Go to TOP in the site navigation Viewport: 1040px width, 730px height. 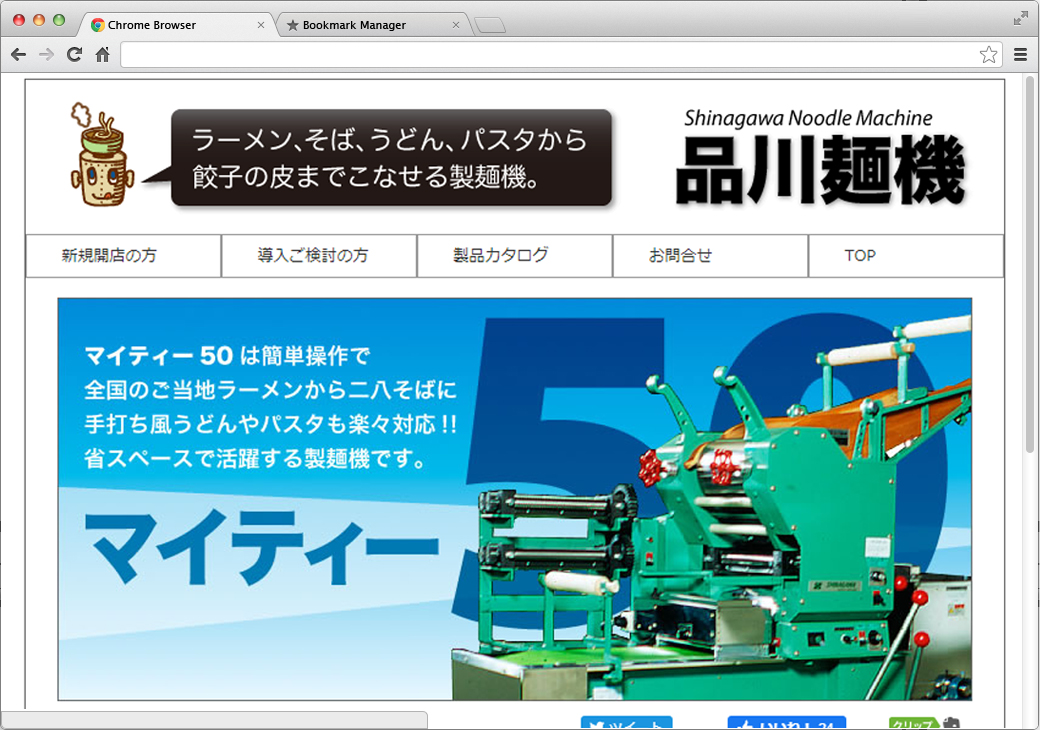pyautogui.click(x=906, y=256)
